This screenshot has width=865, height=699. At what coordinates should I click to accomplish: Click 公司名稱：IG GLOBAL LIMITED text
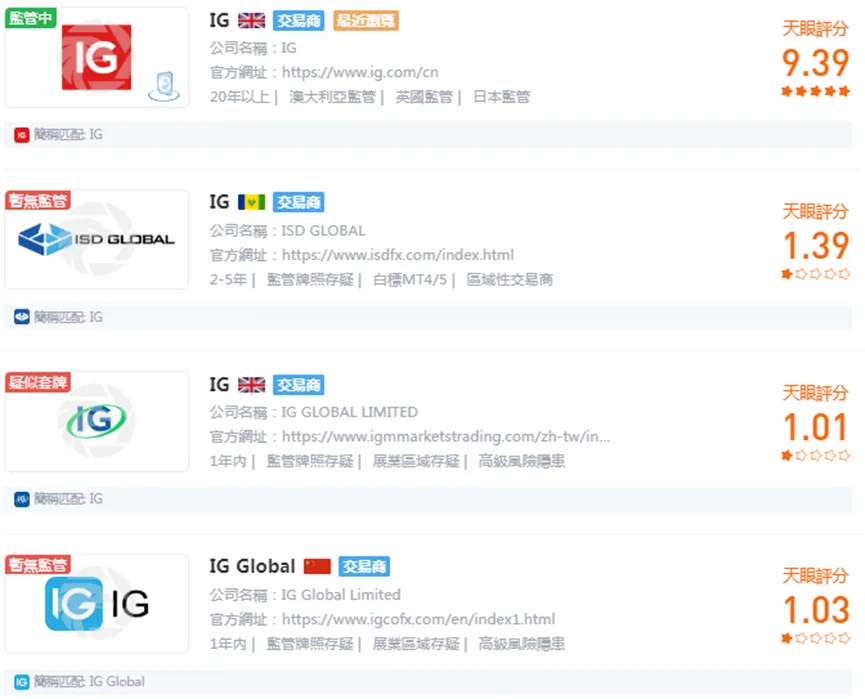tap(314, 412)
